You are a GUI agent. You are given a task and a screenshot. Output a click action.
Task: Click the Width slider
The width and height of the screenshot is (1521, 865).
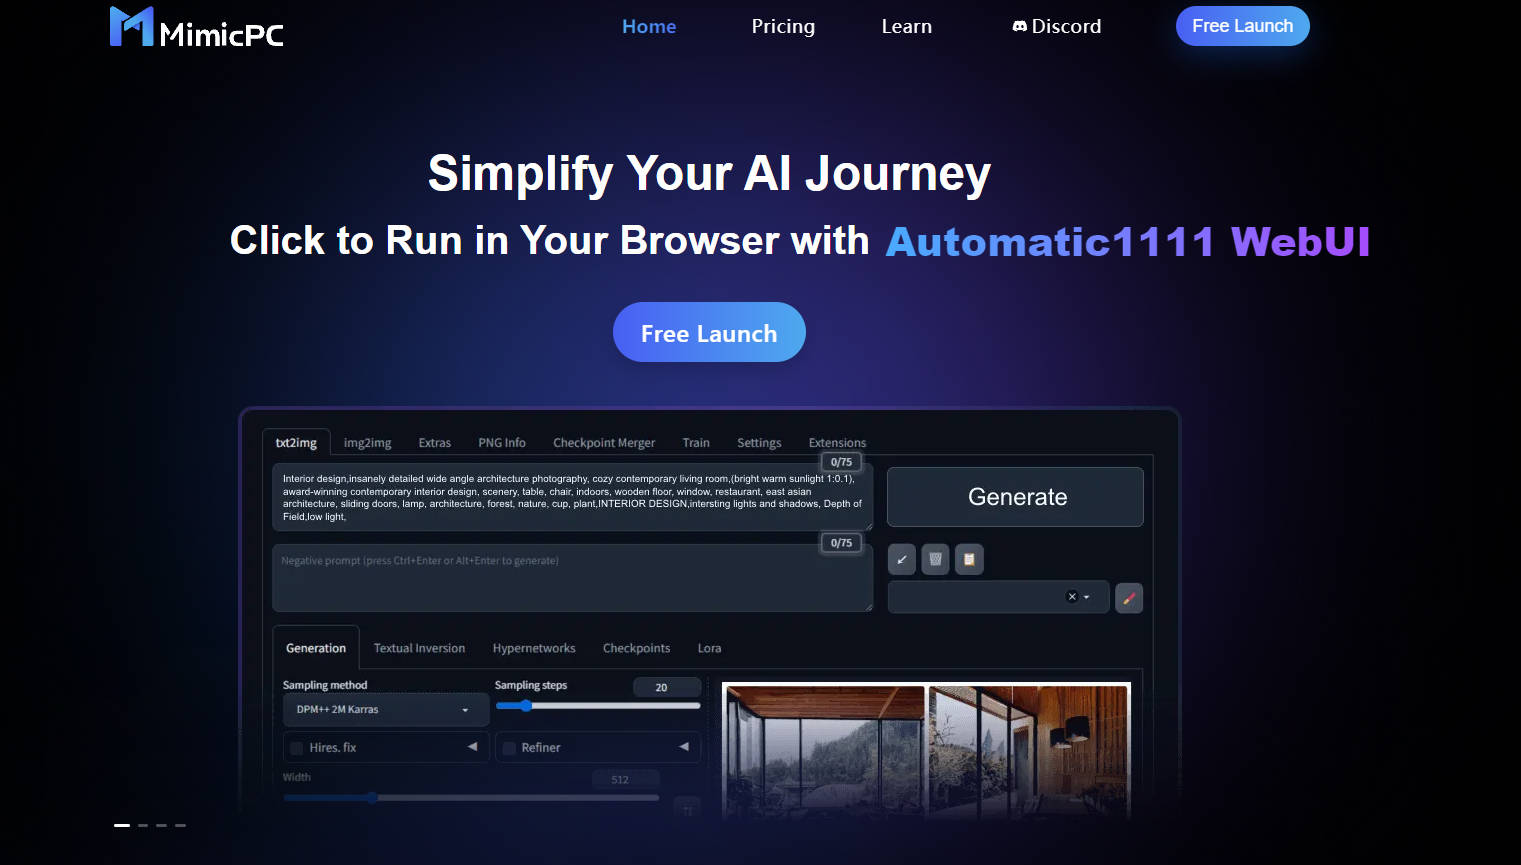pos(471,798)
